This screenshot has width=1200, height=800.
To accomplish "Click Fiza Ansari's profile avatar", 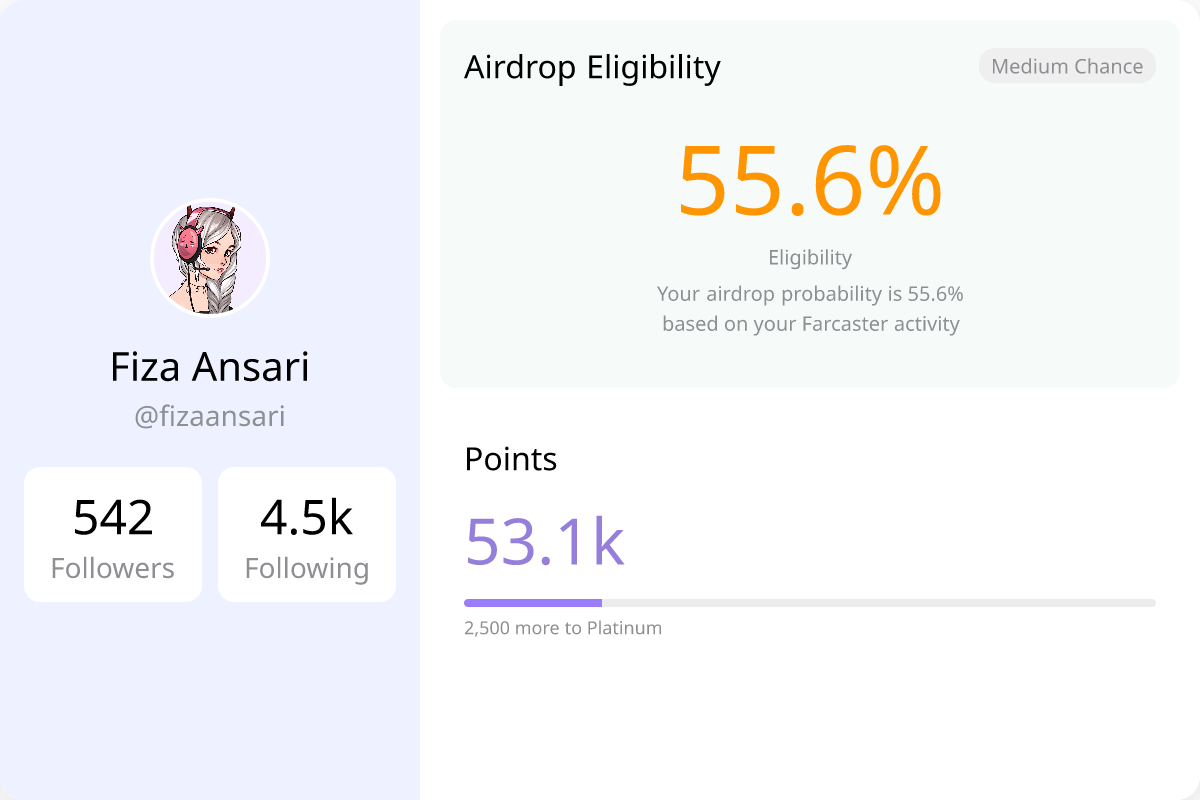I will point(210,258).
